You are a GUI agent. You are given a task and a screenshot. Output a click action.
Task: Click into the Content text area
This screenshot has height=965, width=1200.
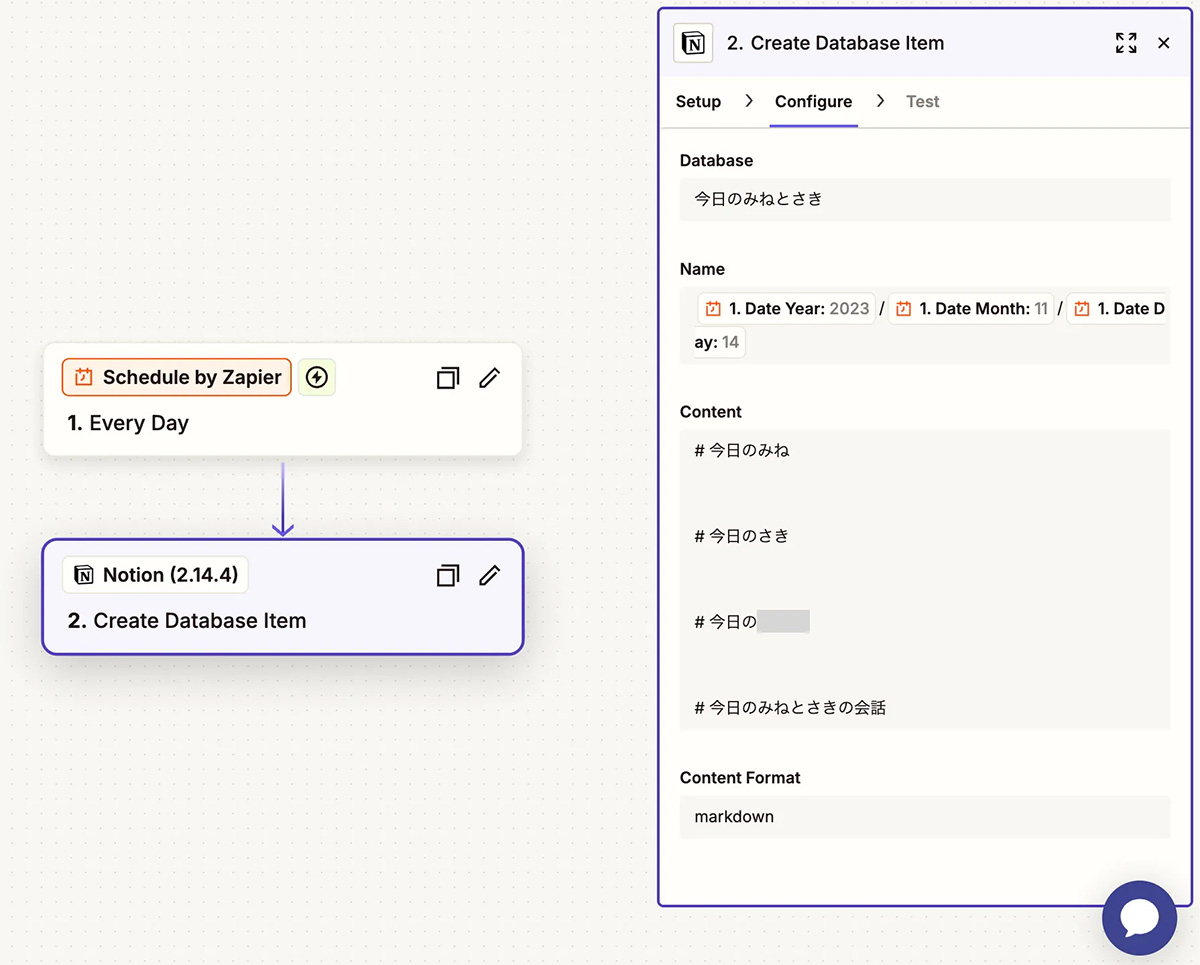click(924, 579)
